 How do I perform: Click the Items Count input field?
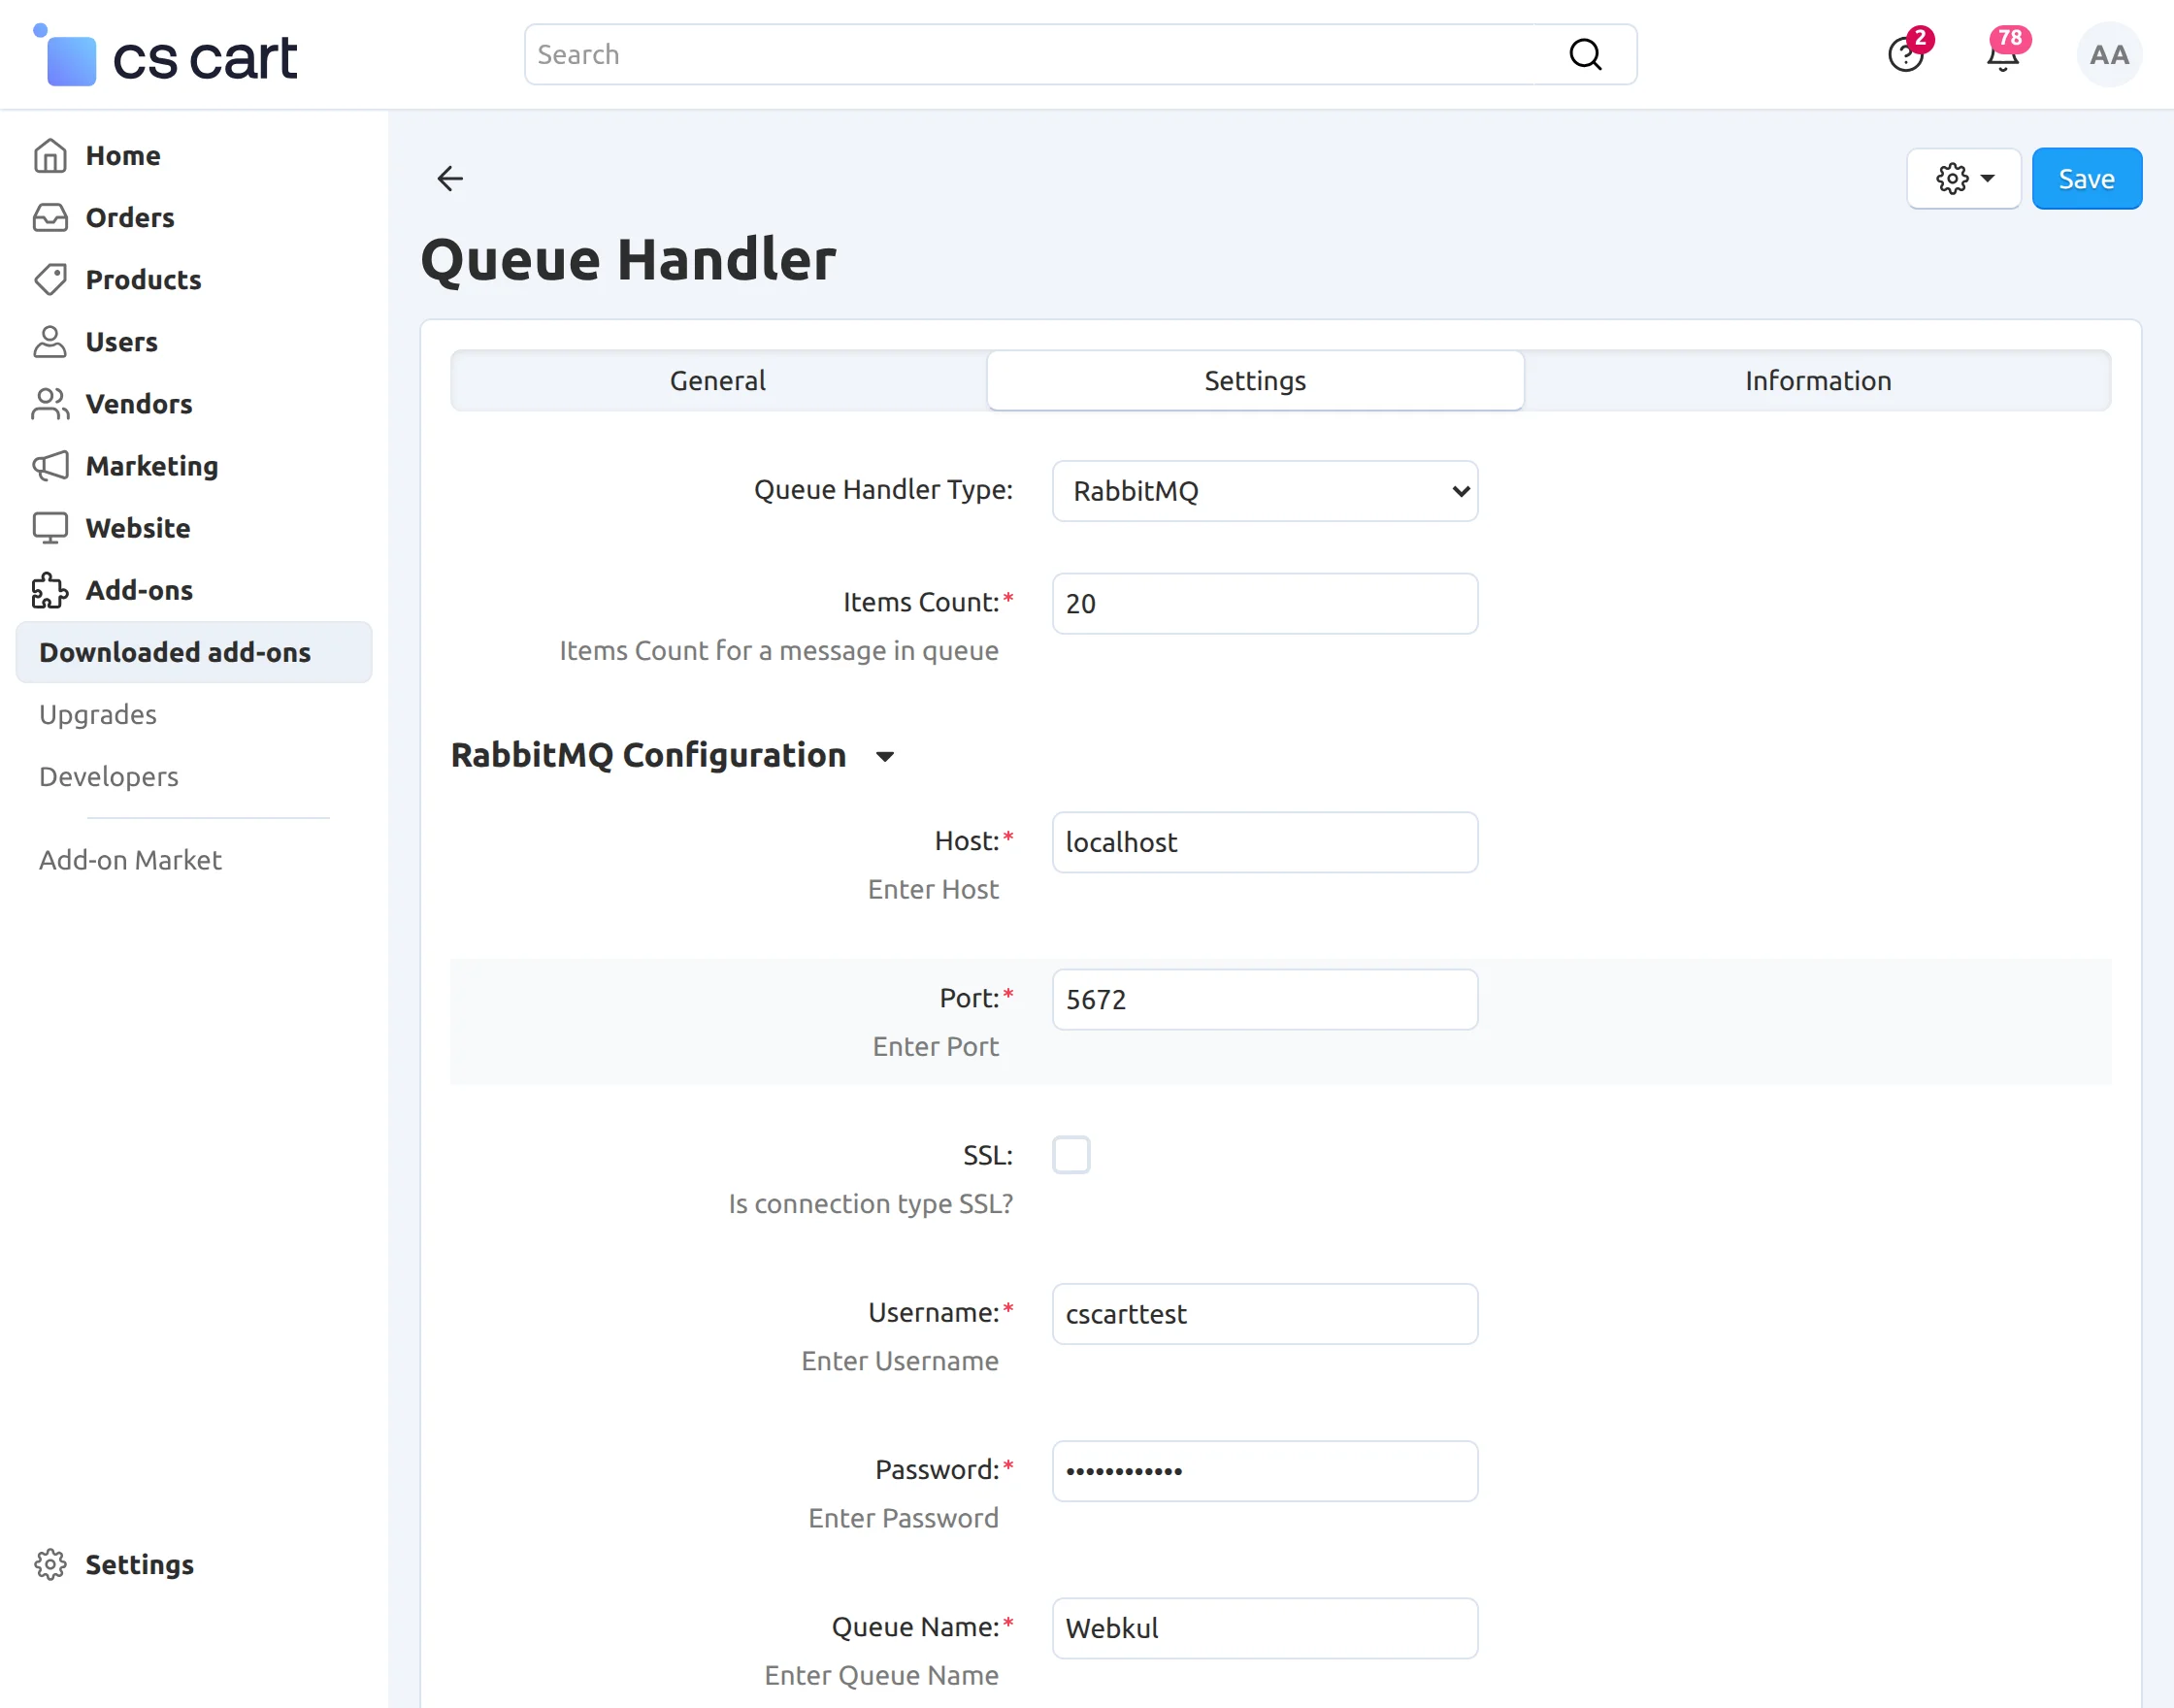point(1264,604)
